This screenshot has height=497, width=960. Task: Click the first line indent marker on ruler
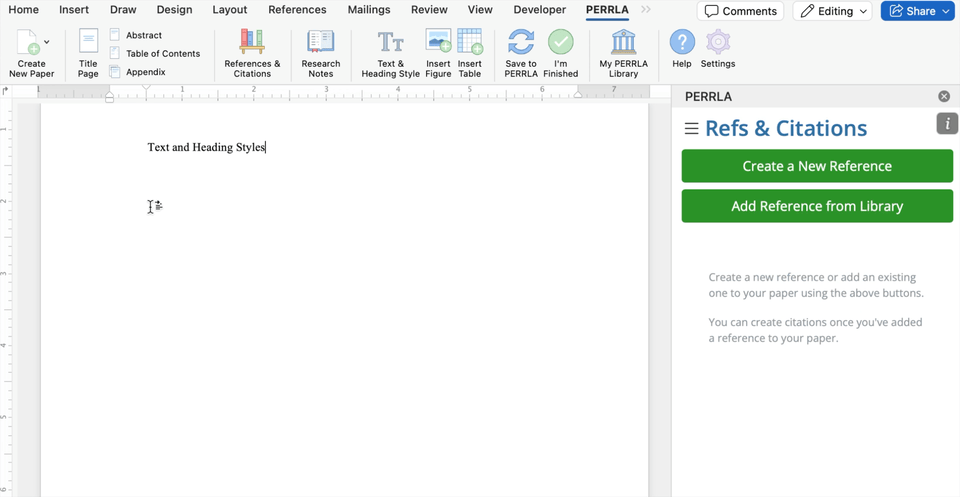click(146, 89)
